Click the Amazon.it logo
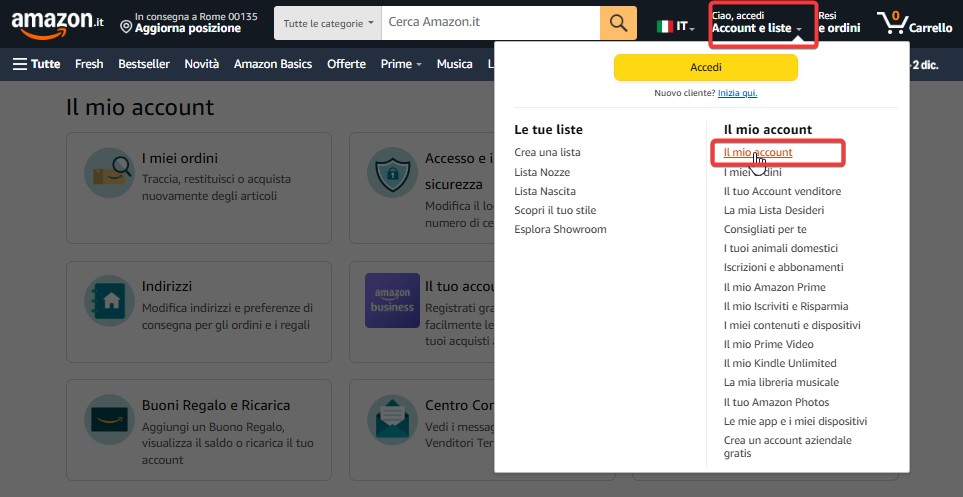The height and width of the screenshot is (497, 963). (x=56, y=22)
